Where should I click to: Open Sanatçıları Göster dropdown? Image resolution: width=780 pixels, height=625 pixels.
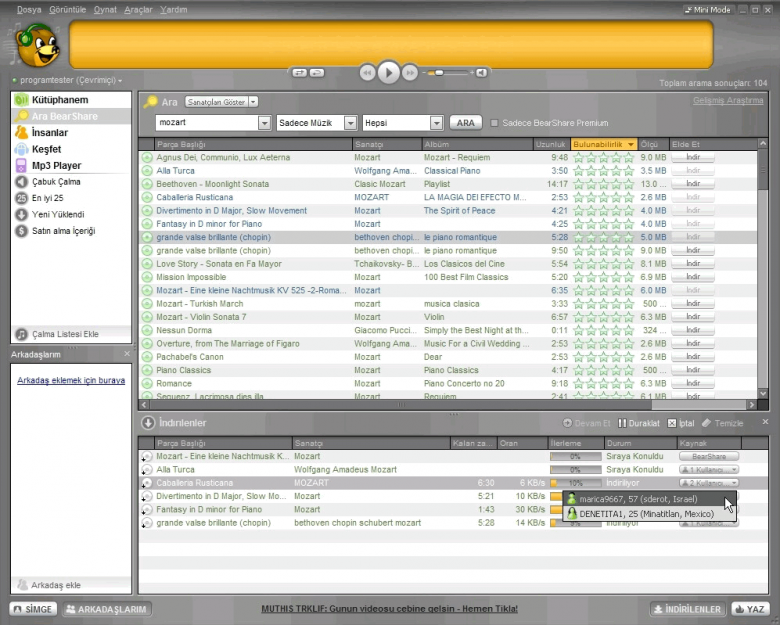[x=221, y=102]
